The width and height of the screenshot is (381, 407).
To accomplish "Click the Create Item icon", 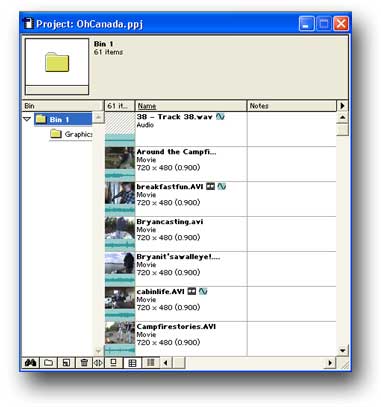I will [x=66, y=363].
